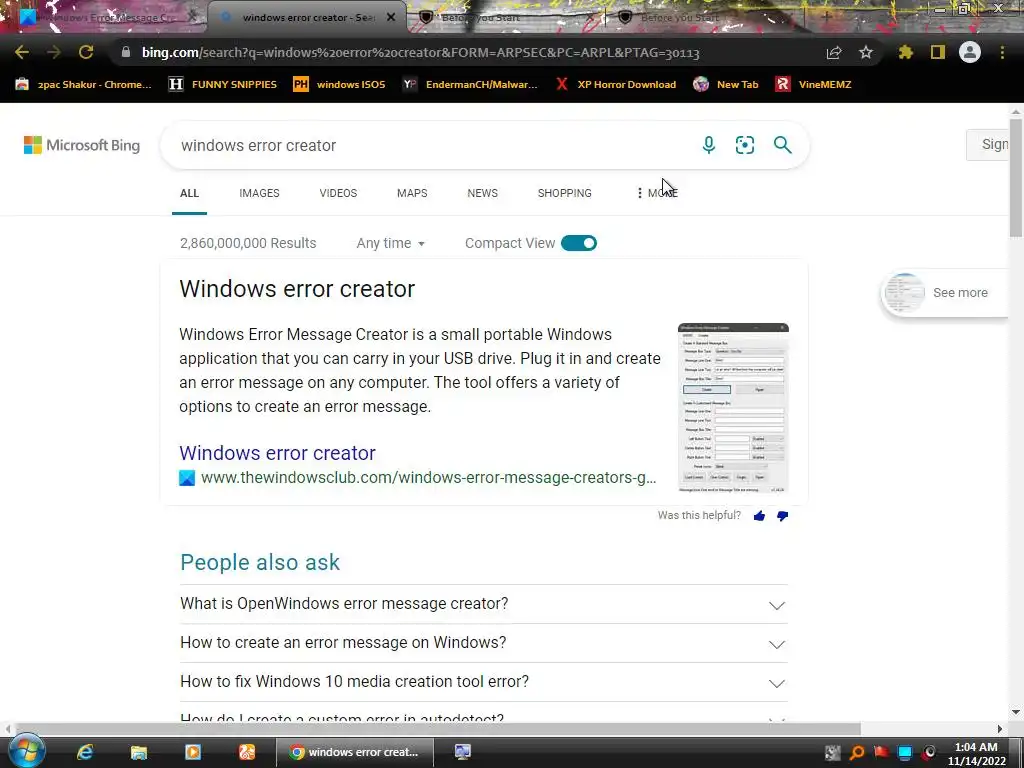Open 2pac Shakur bookmark
Viewport: 1024px width, 768px height.
[x=84, y=84]
